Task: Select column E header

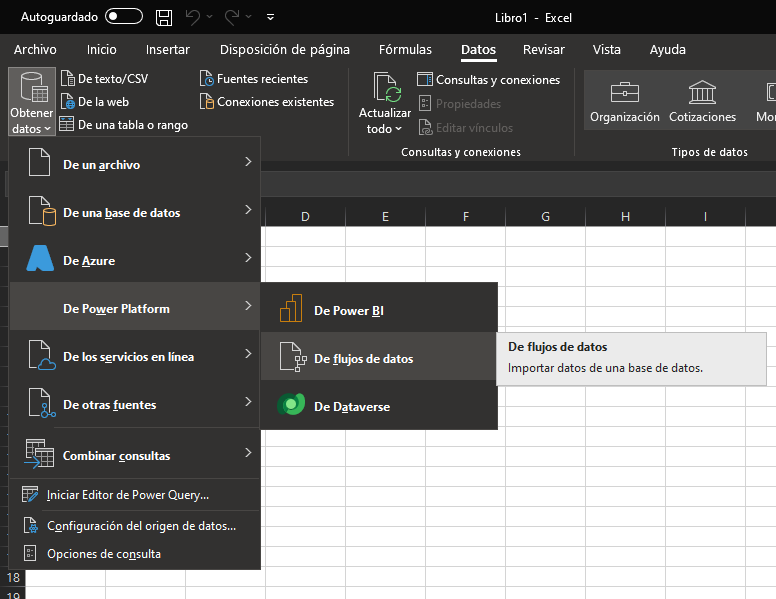Action: pos(386,216)
